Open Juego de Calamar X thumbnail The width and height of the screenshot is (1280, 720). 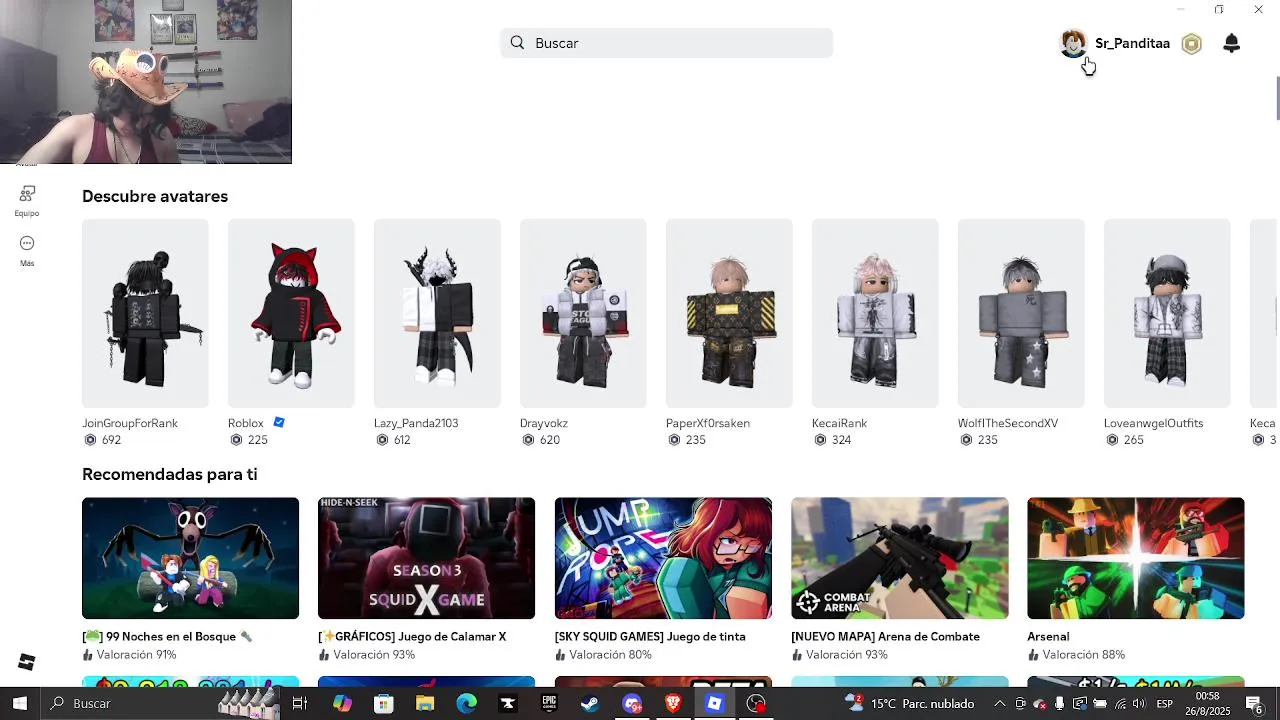[426, 558]
